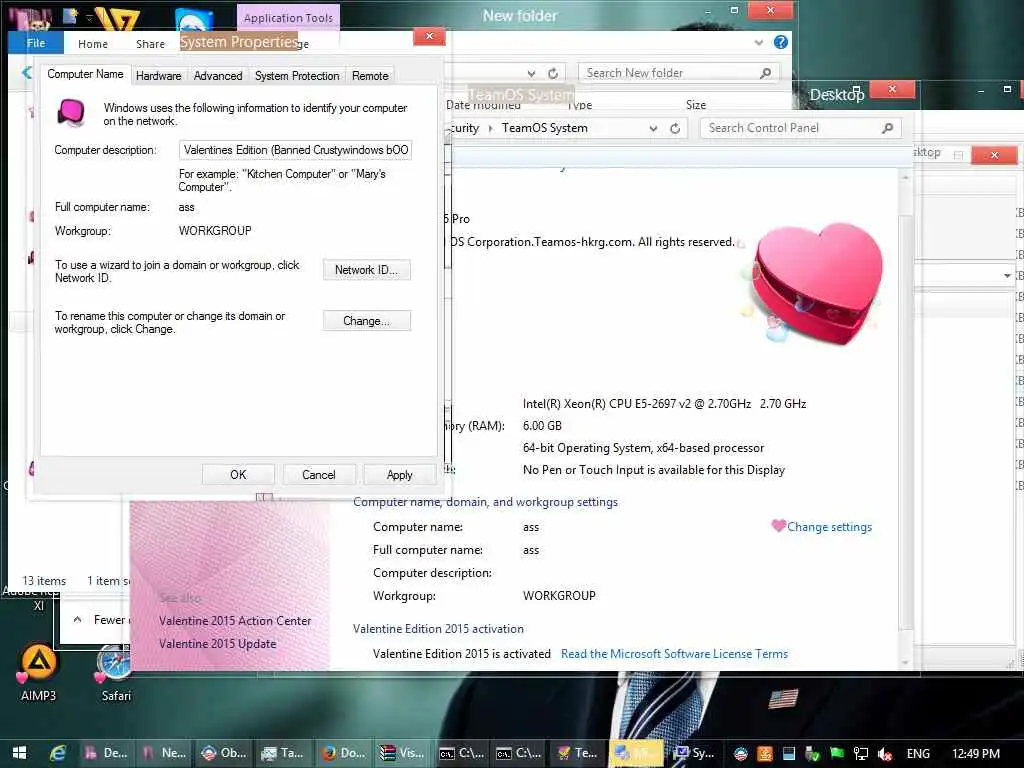Click the search magnifier in New folder window
This screenshot has width=1024, height=768.
[x=766, y=73]
